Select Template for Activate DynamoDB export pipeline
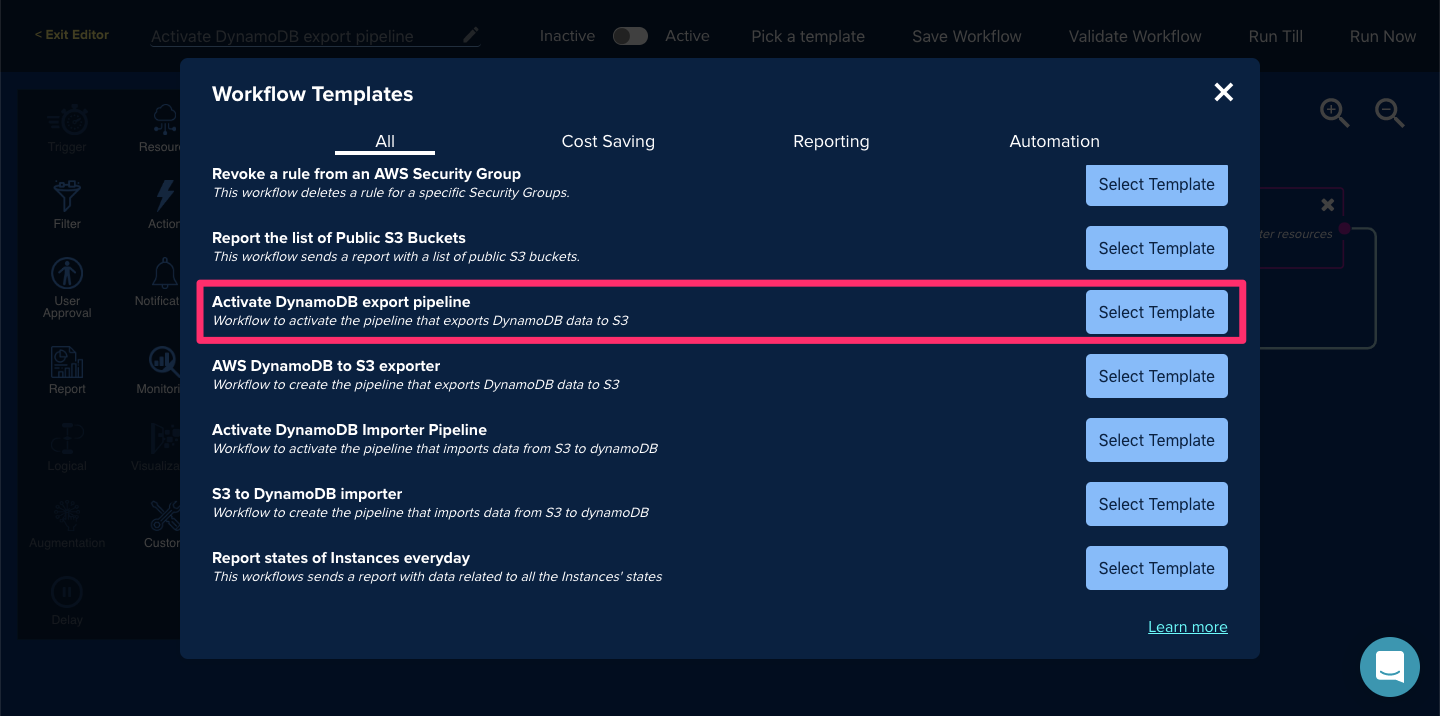This screenshot has height=716, width=1440. (1157, 312)
